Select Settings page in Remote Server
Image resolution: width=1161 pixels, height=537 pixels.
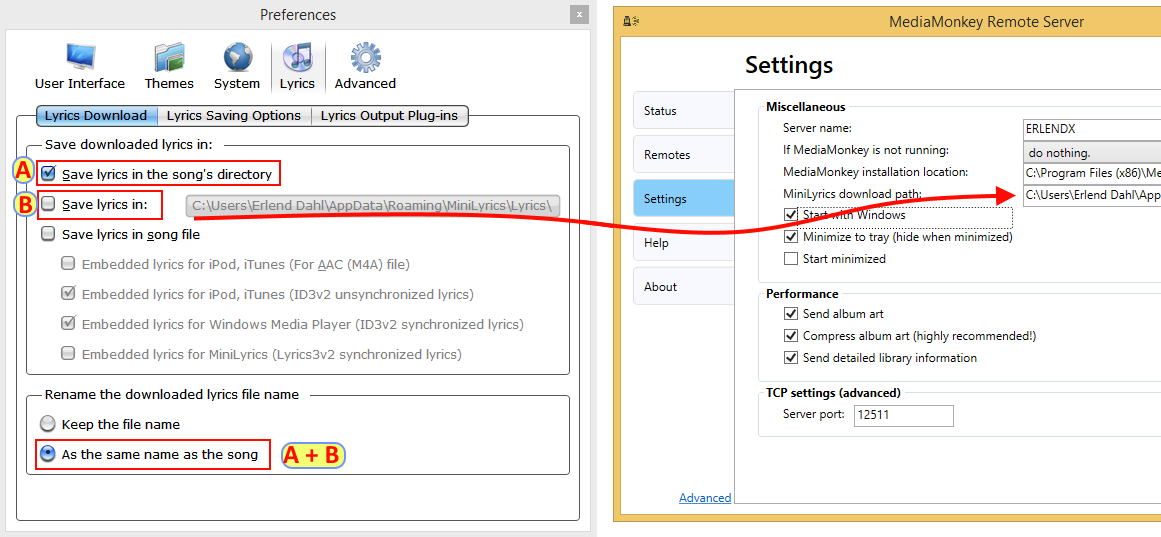(683, 199)
